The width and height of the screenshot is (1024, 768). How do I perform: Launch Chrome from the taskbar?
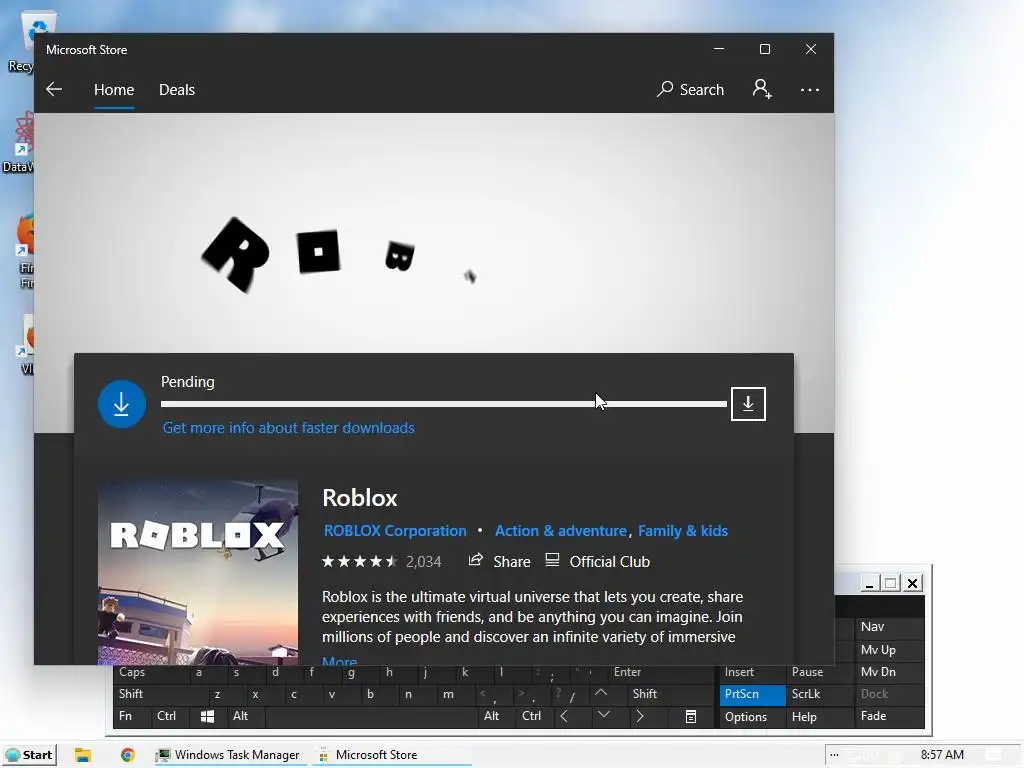pos(128,755)
